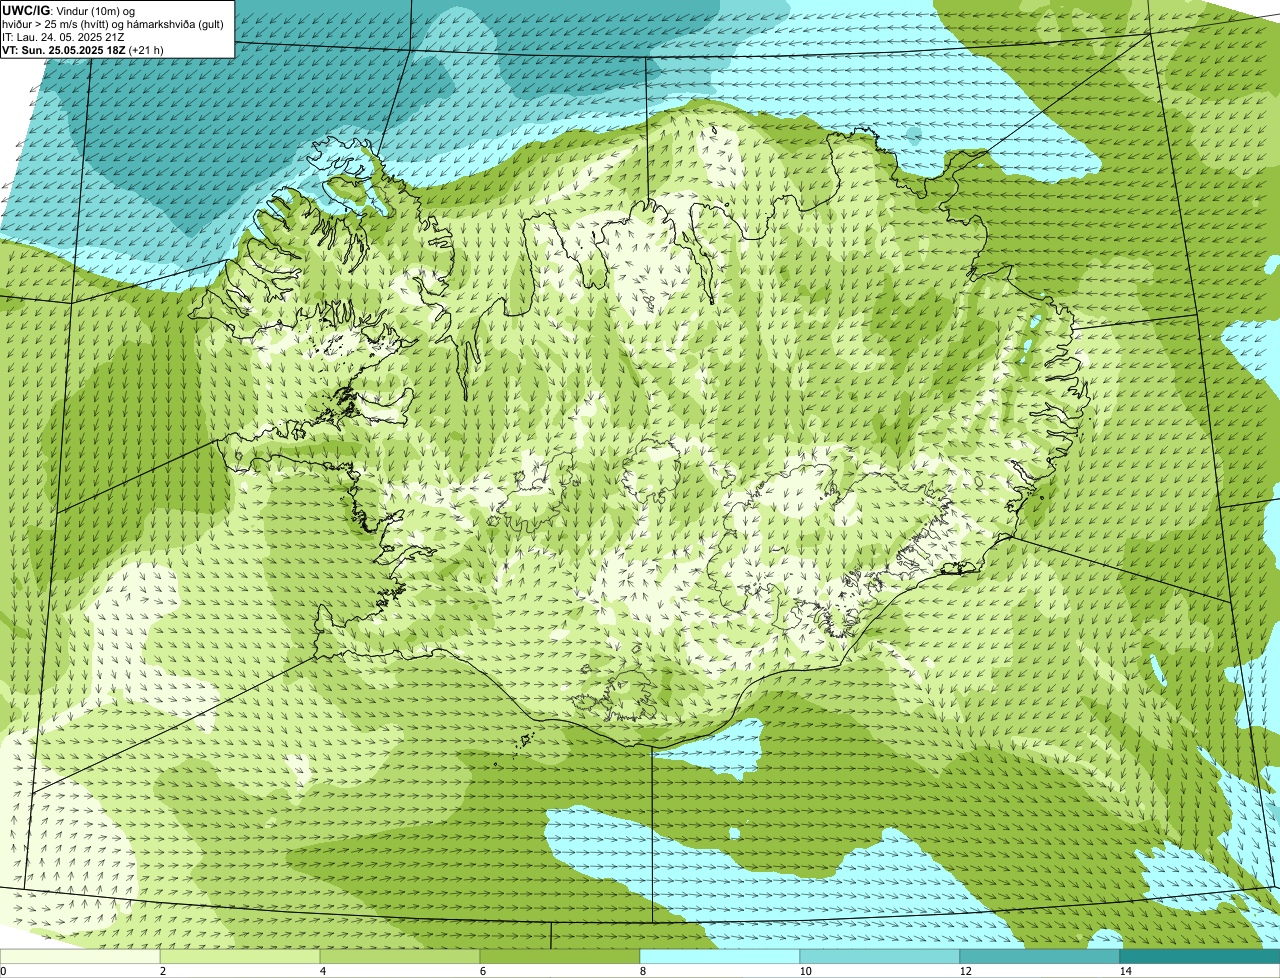The image size is (1280, 978).
Task: Click the '6' label on the color scale
Action: click(482, 971)
